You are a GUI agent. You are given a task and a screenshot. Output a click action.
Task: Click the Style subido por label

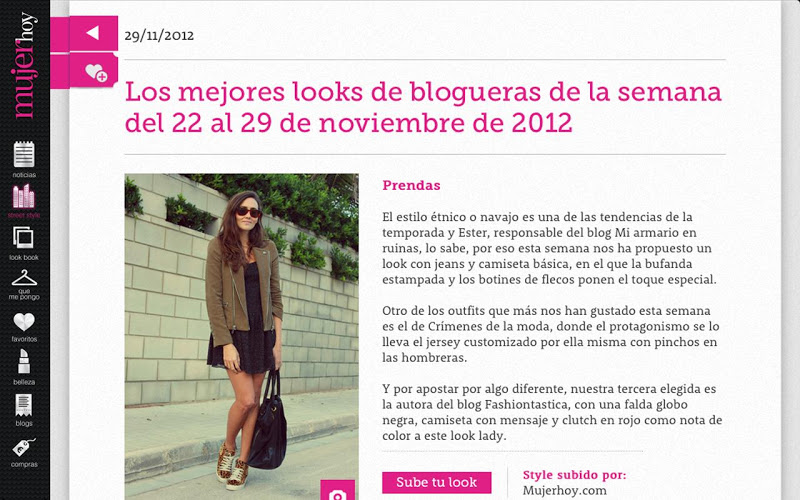[574, 475]
